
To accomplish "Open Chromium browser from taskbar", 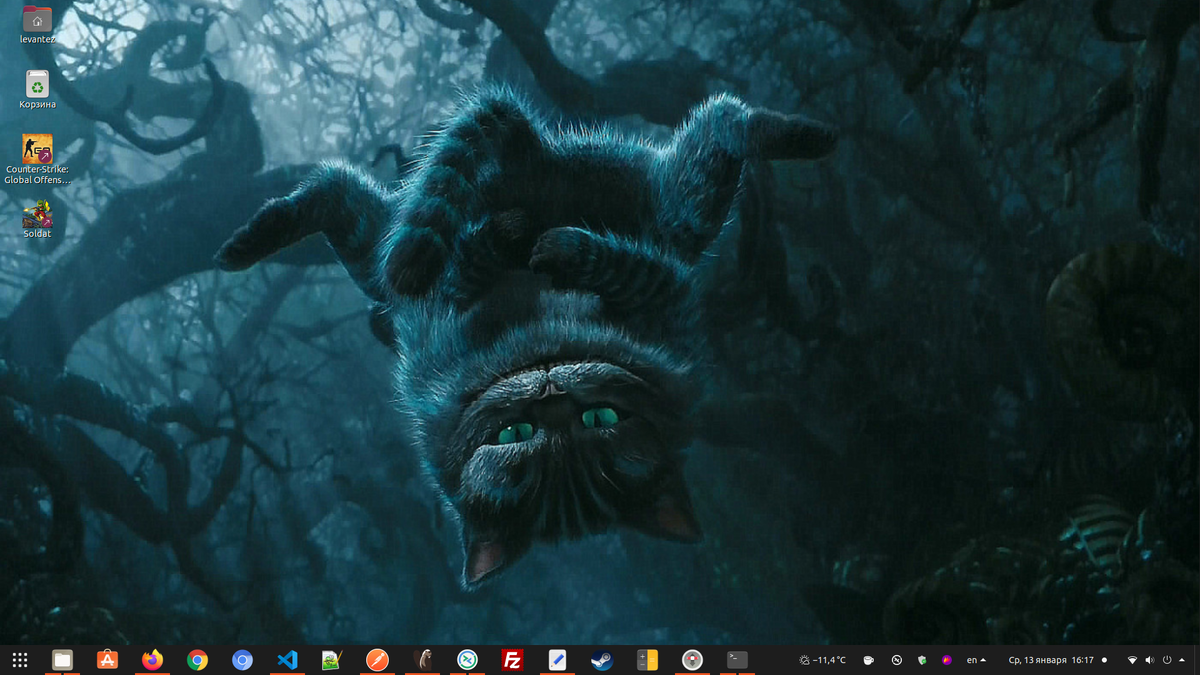I will tap(242, 660).
